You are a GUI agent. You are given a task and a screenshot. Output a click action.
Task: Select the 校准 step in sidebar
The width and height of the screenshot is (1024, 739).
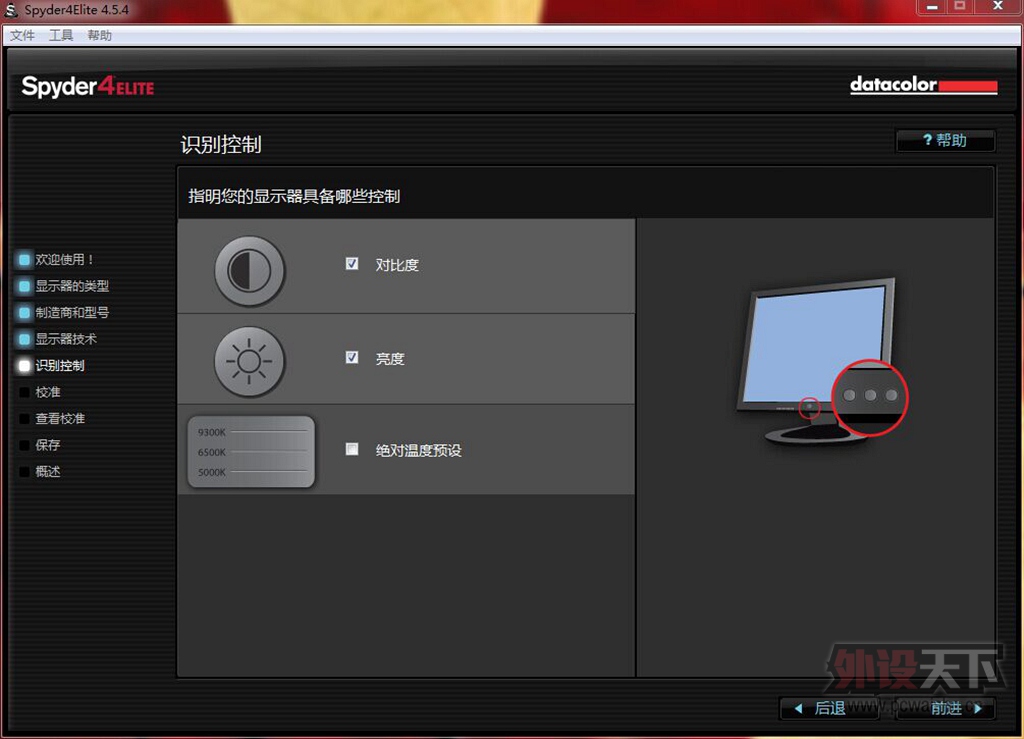click(48, 392)
